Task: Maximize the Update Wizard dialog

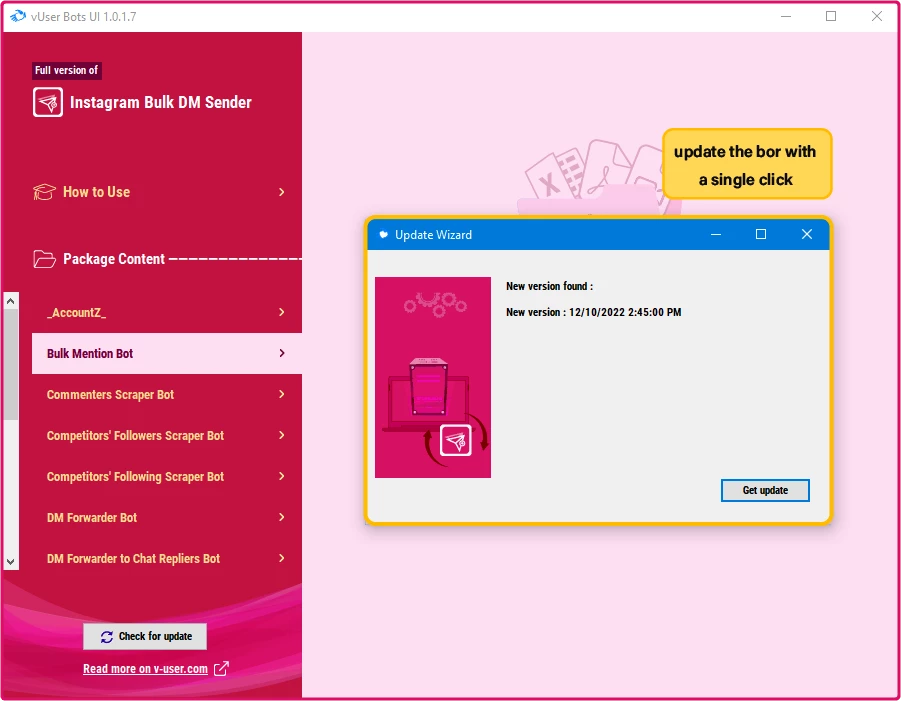Action: (761, 234)
